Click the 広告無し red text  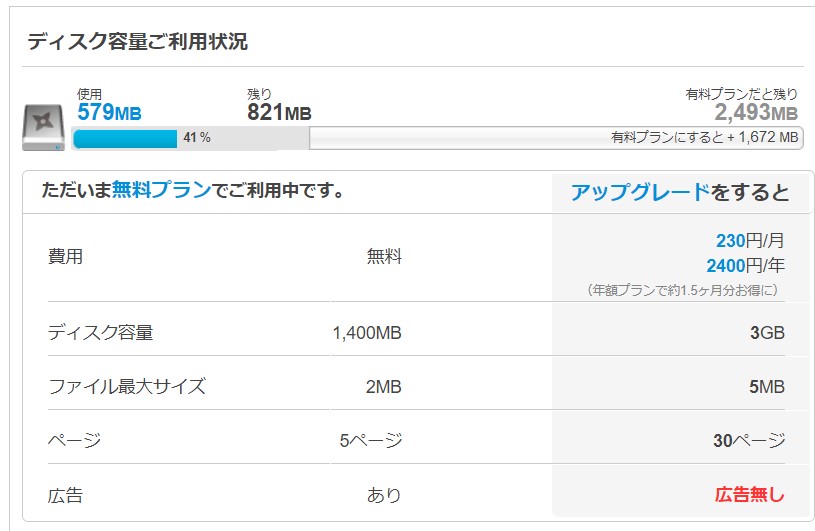click(x=749, y=494)
